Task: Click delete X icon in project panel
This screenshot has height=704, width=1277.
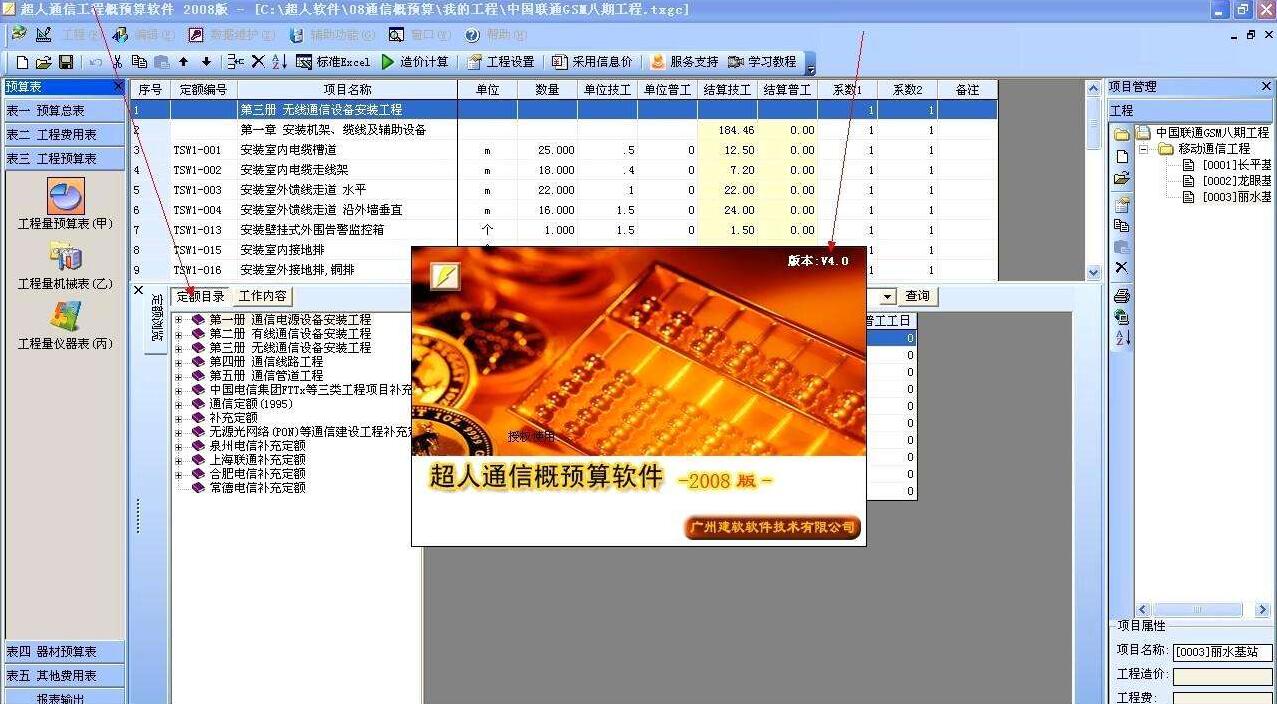Action: pyautogui.click(x=1122, y=268)
